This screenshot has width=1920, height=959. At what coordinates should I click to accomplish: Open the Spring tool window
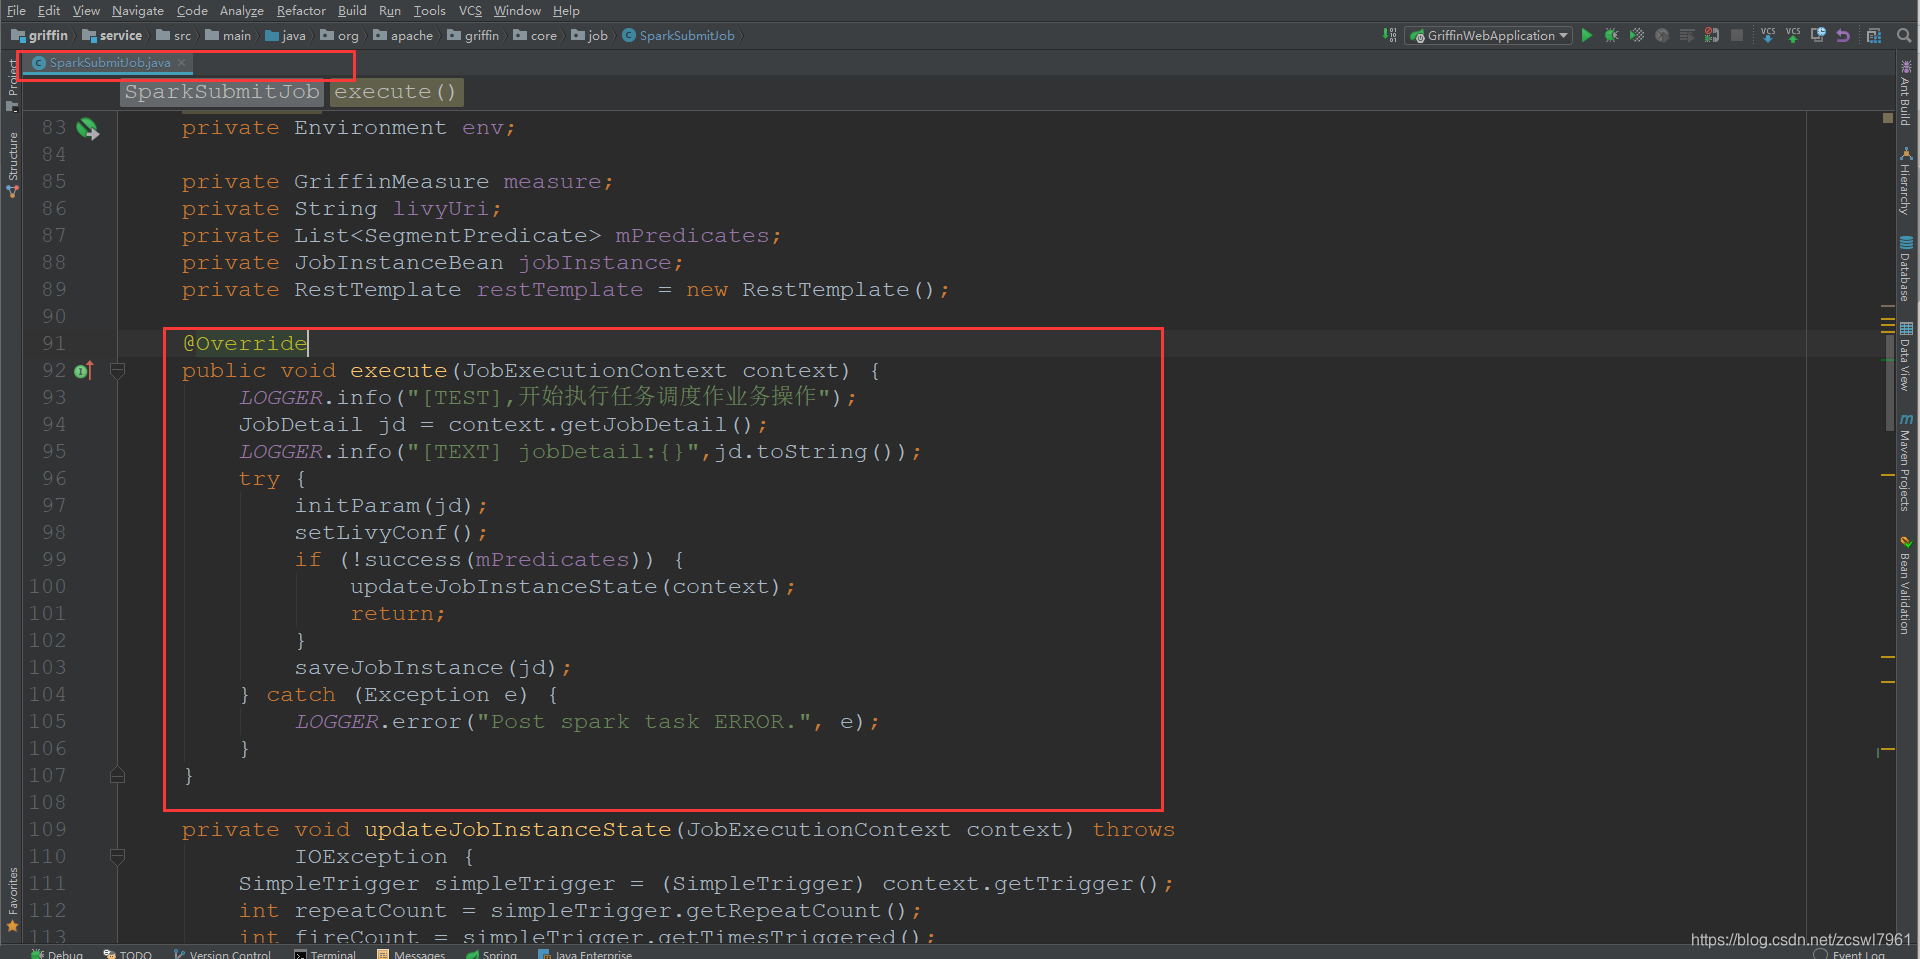point(491,953)
